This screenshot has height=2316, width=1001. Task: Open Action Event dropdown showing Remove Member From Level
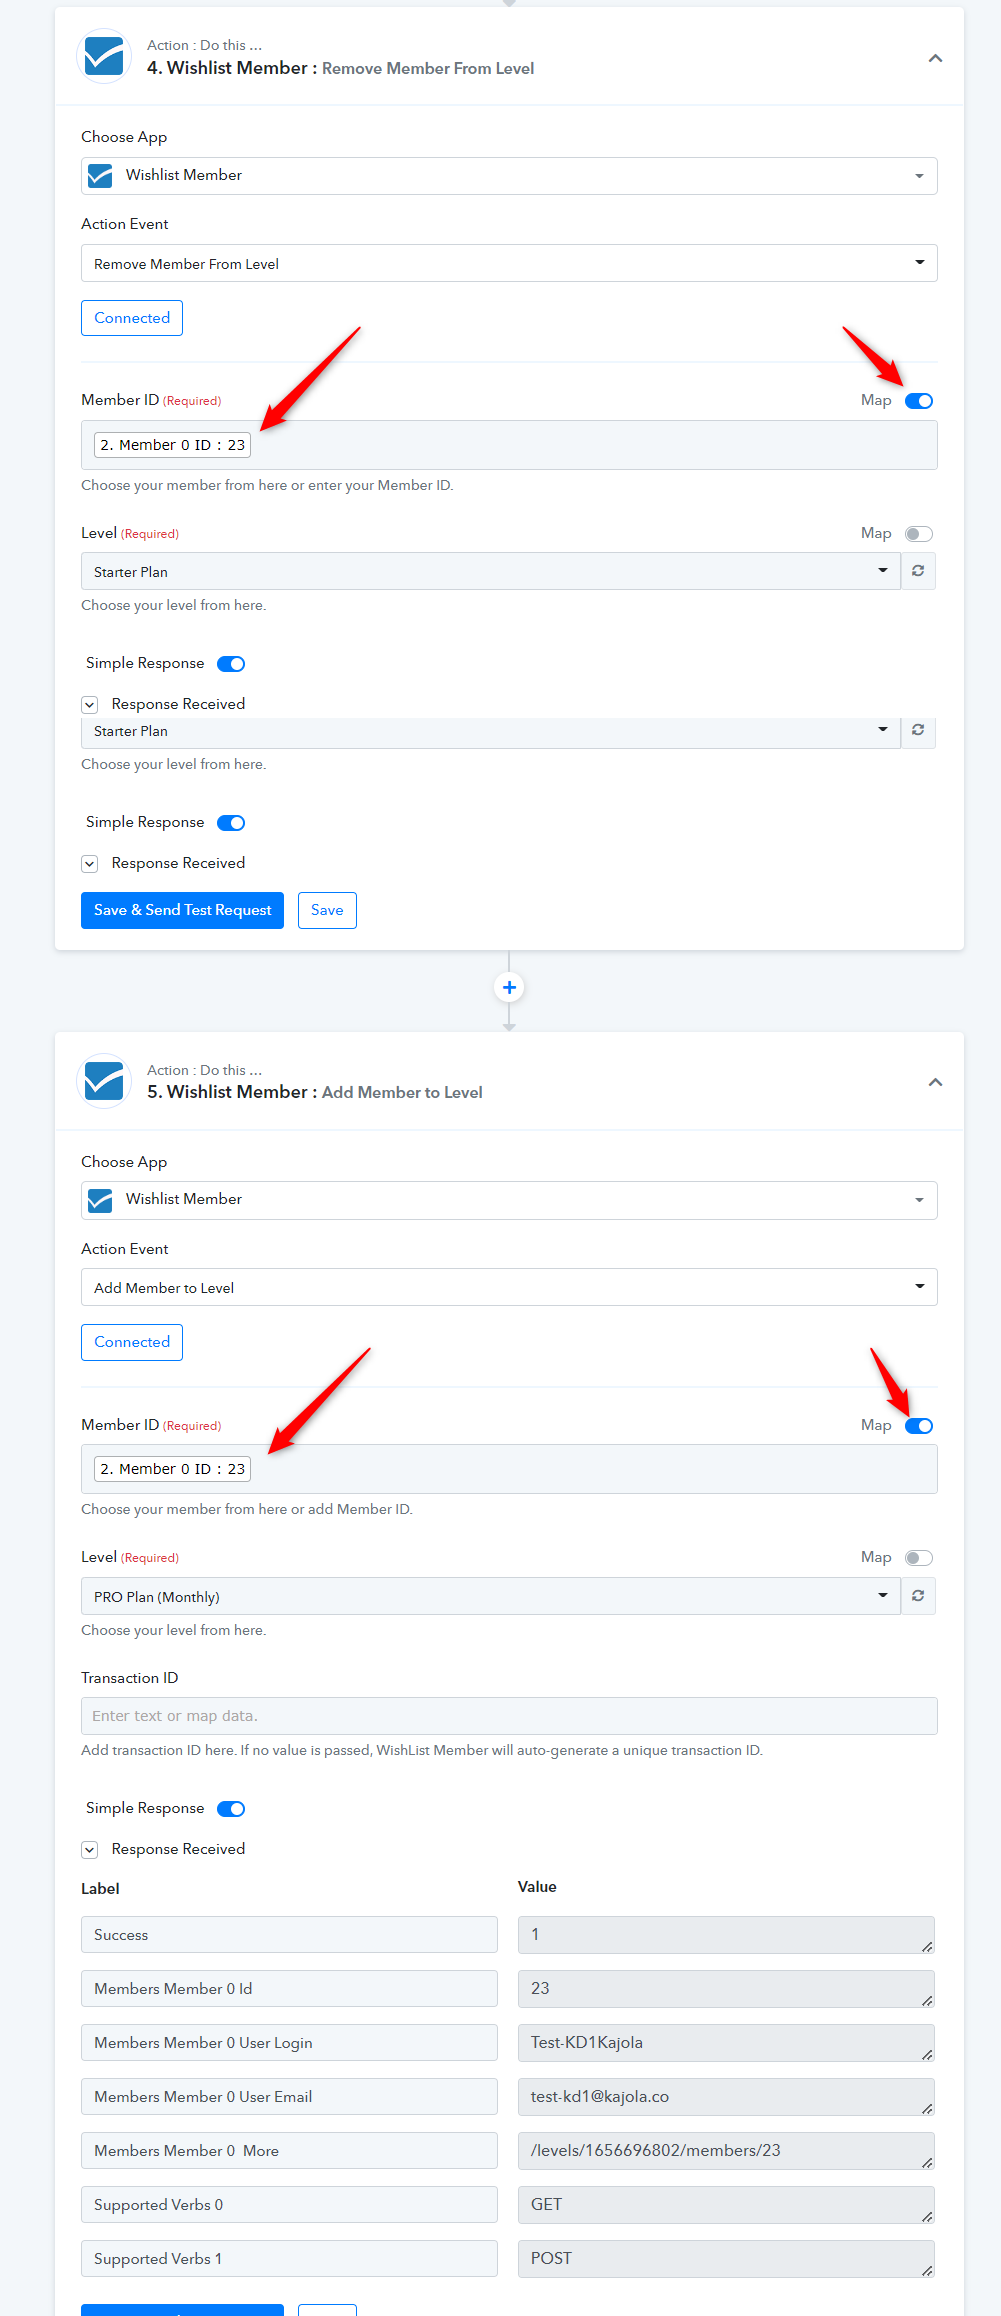point(509,263)
